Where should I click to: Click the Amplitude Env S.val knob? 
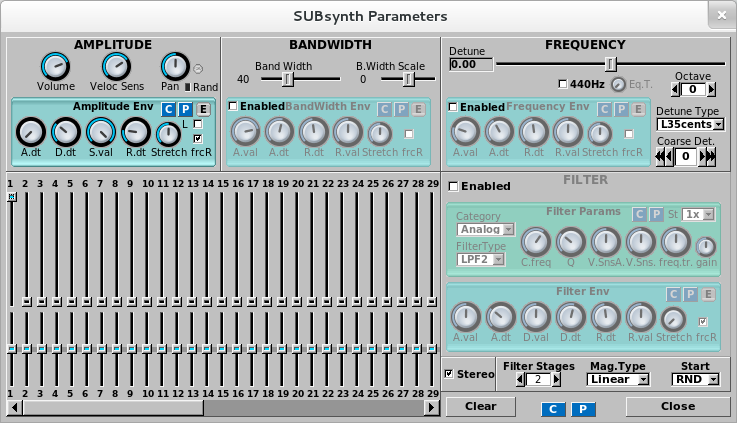100,131
